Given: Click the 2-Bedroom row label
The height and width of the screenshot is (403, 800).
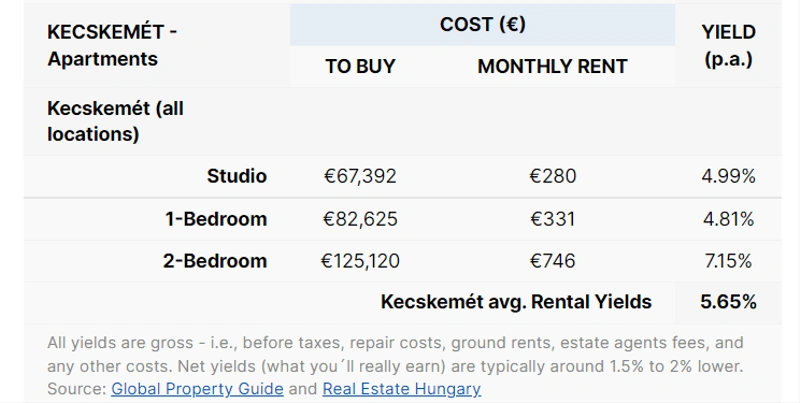Looking at the screenshot, I should (215, 261).
